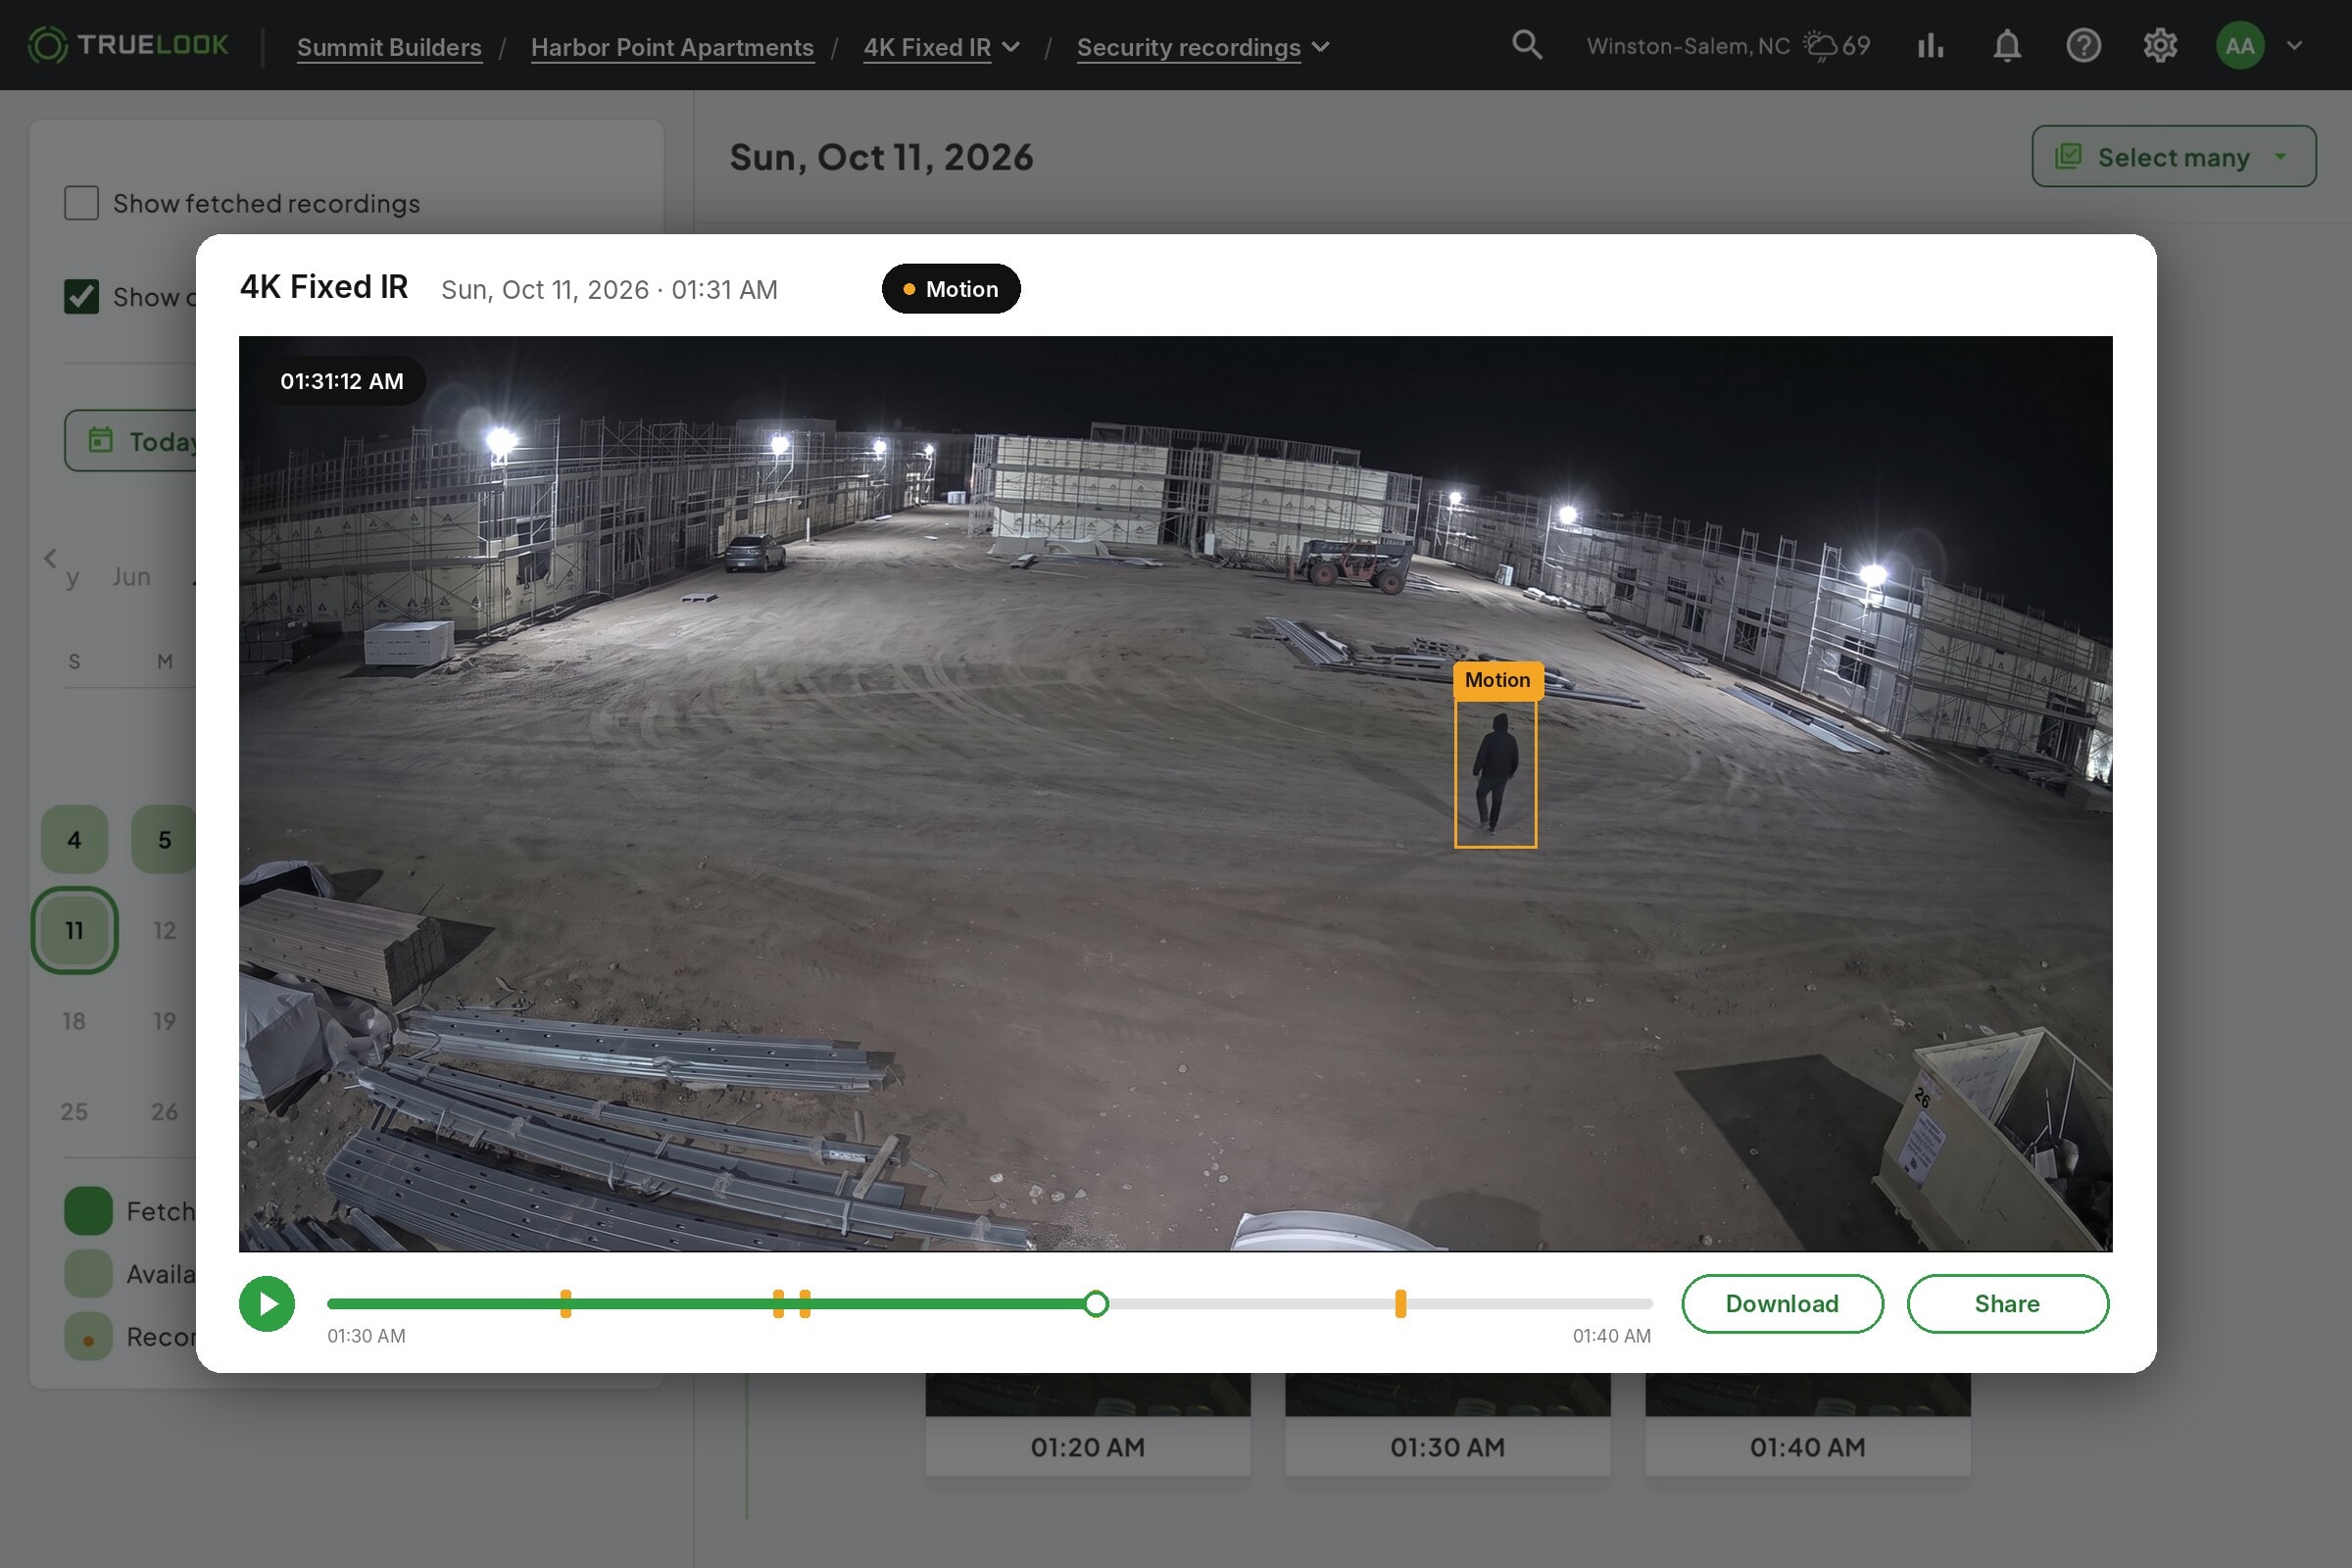Select calendar day 11
This screenshot has width=2352, height=1568.
tap(74, 930)
